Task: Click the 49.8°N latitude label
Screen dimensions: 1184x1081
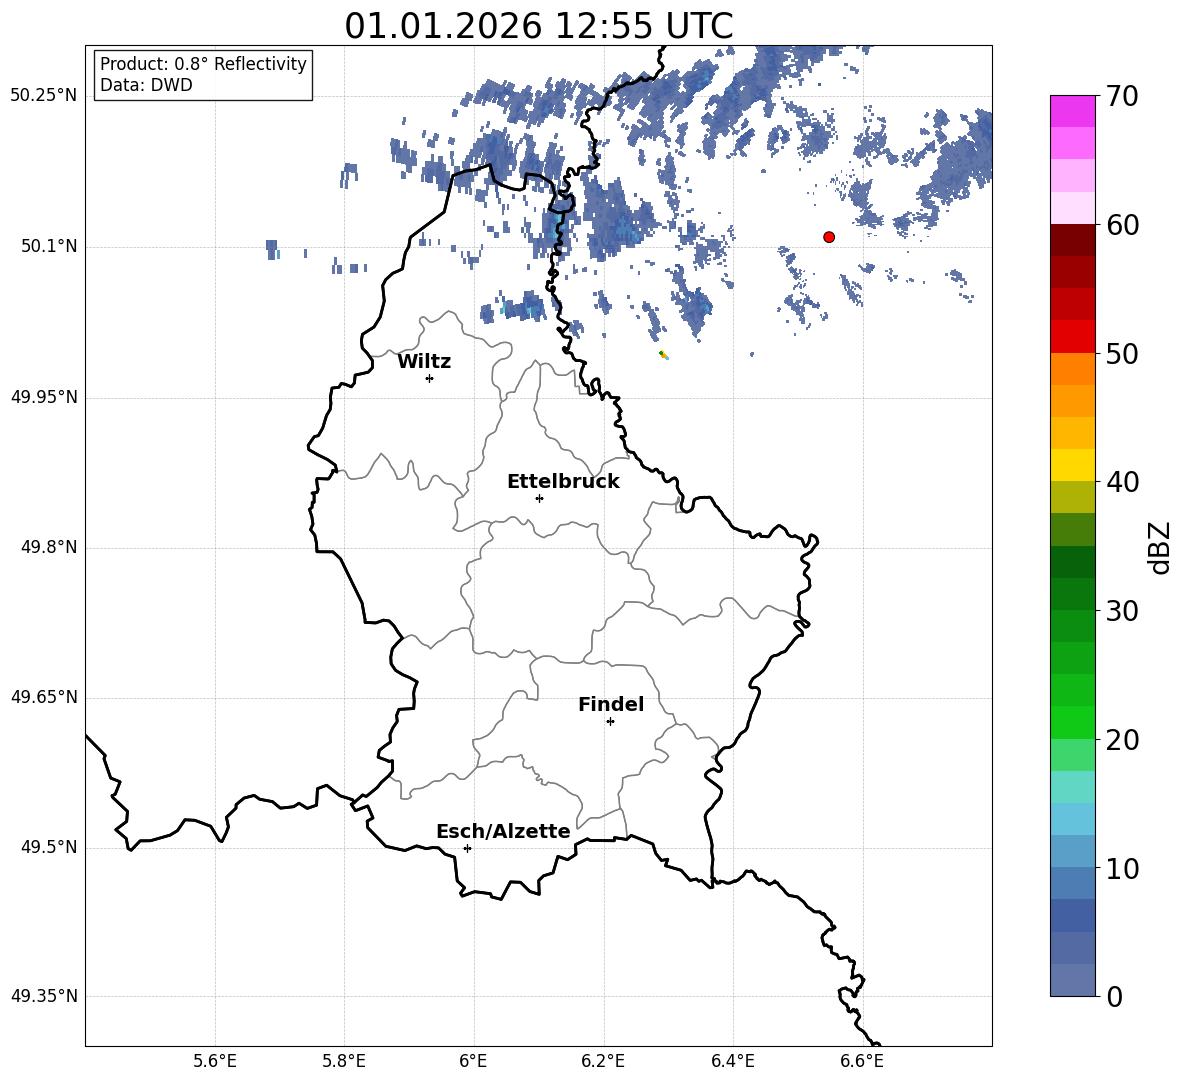Action: click(x=50, y=547)
